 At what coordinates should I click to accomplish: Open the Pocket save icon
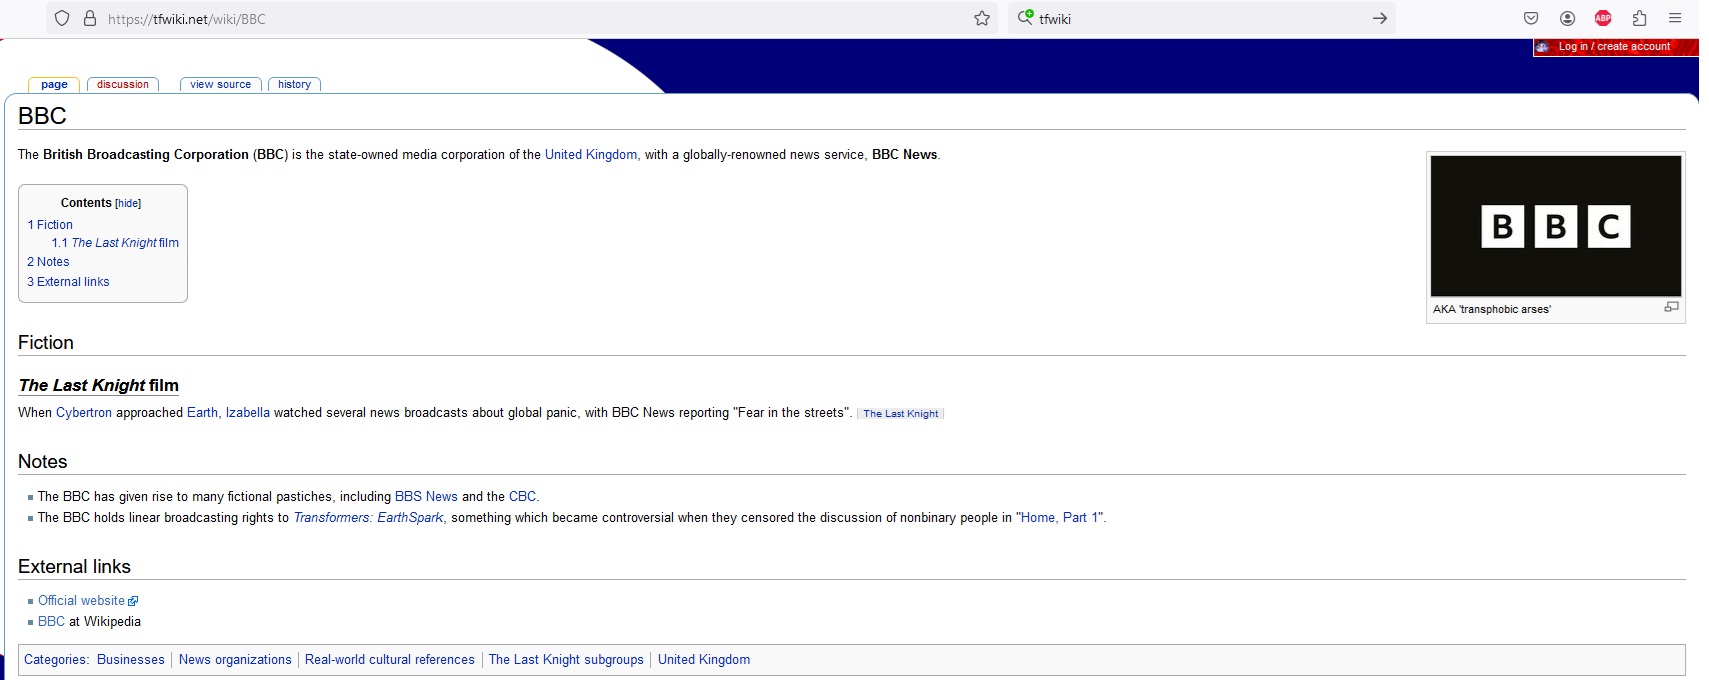pyautogui.click(x=1531, y=18)
